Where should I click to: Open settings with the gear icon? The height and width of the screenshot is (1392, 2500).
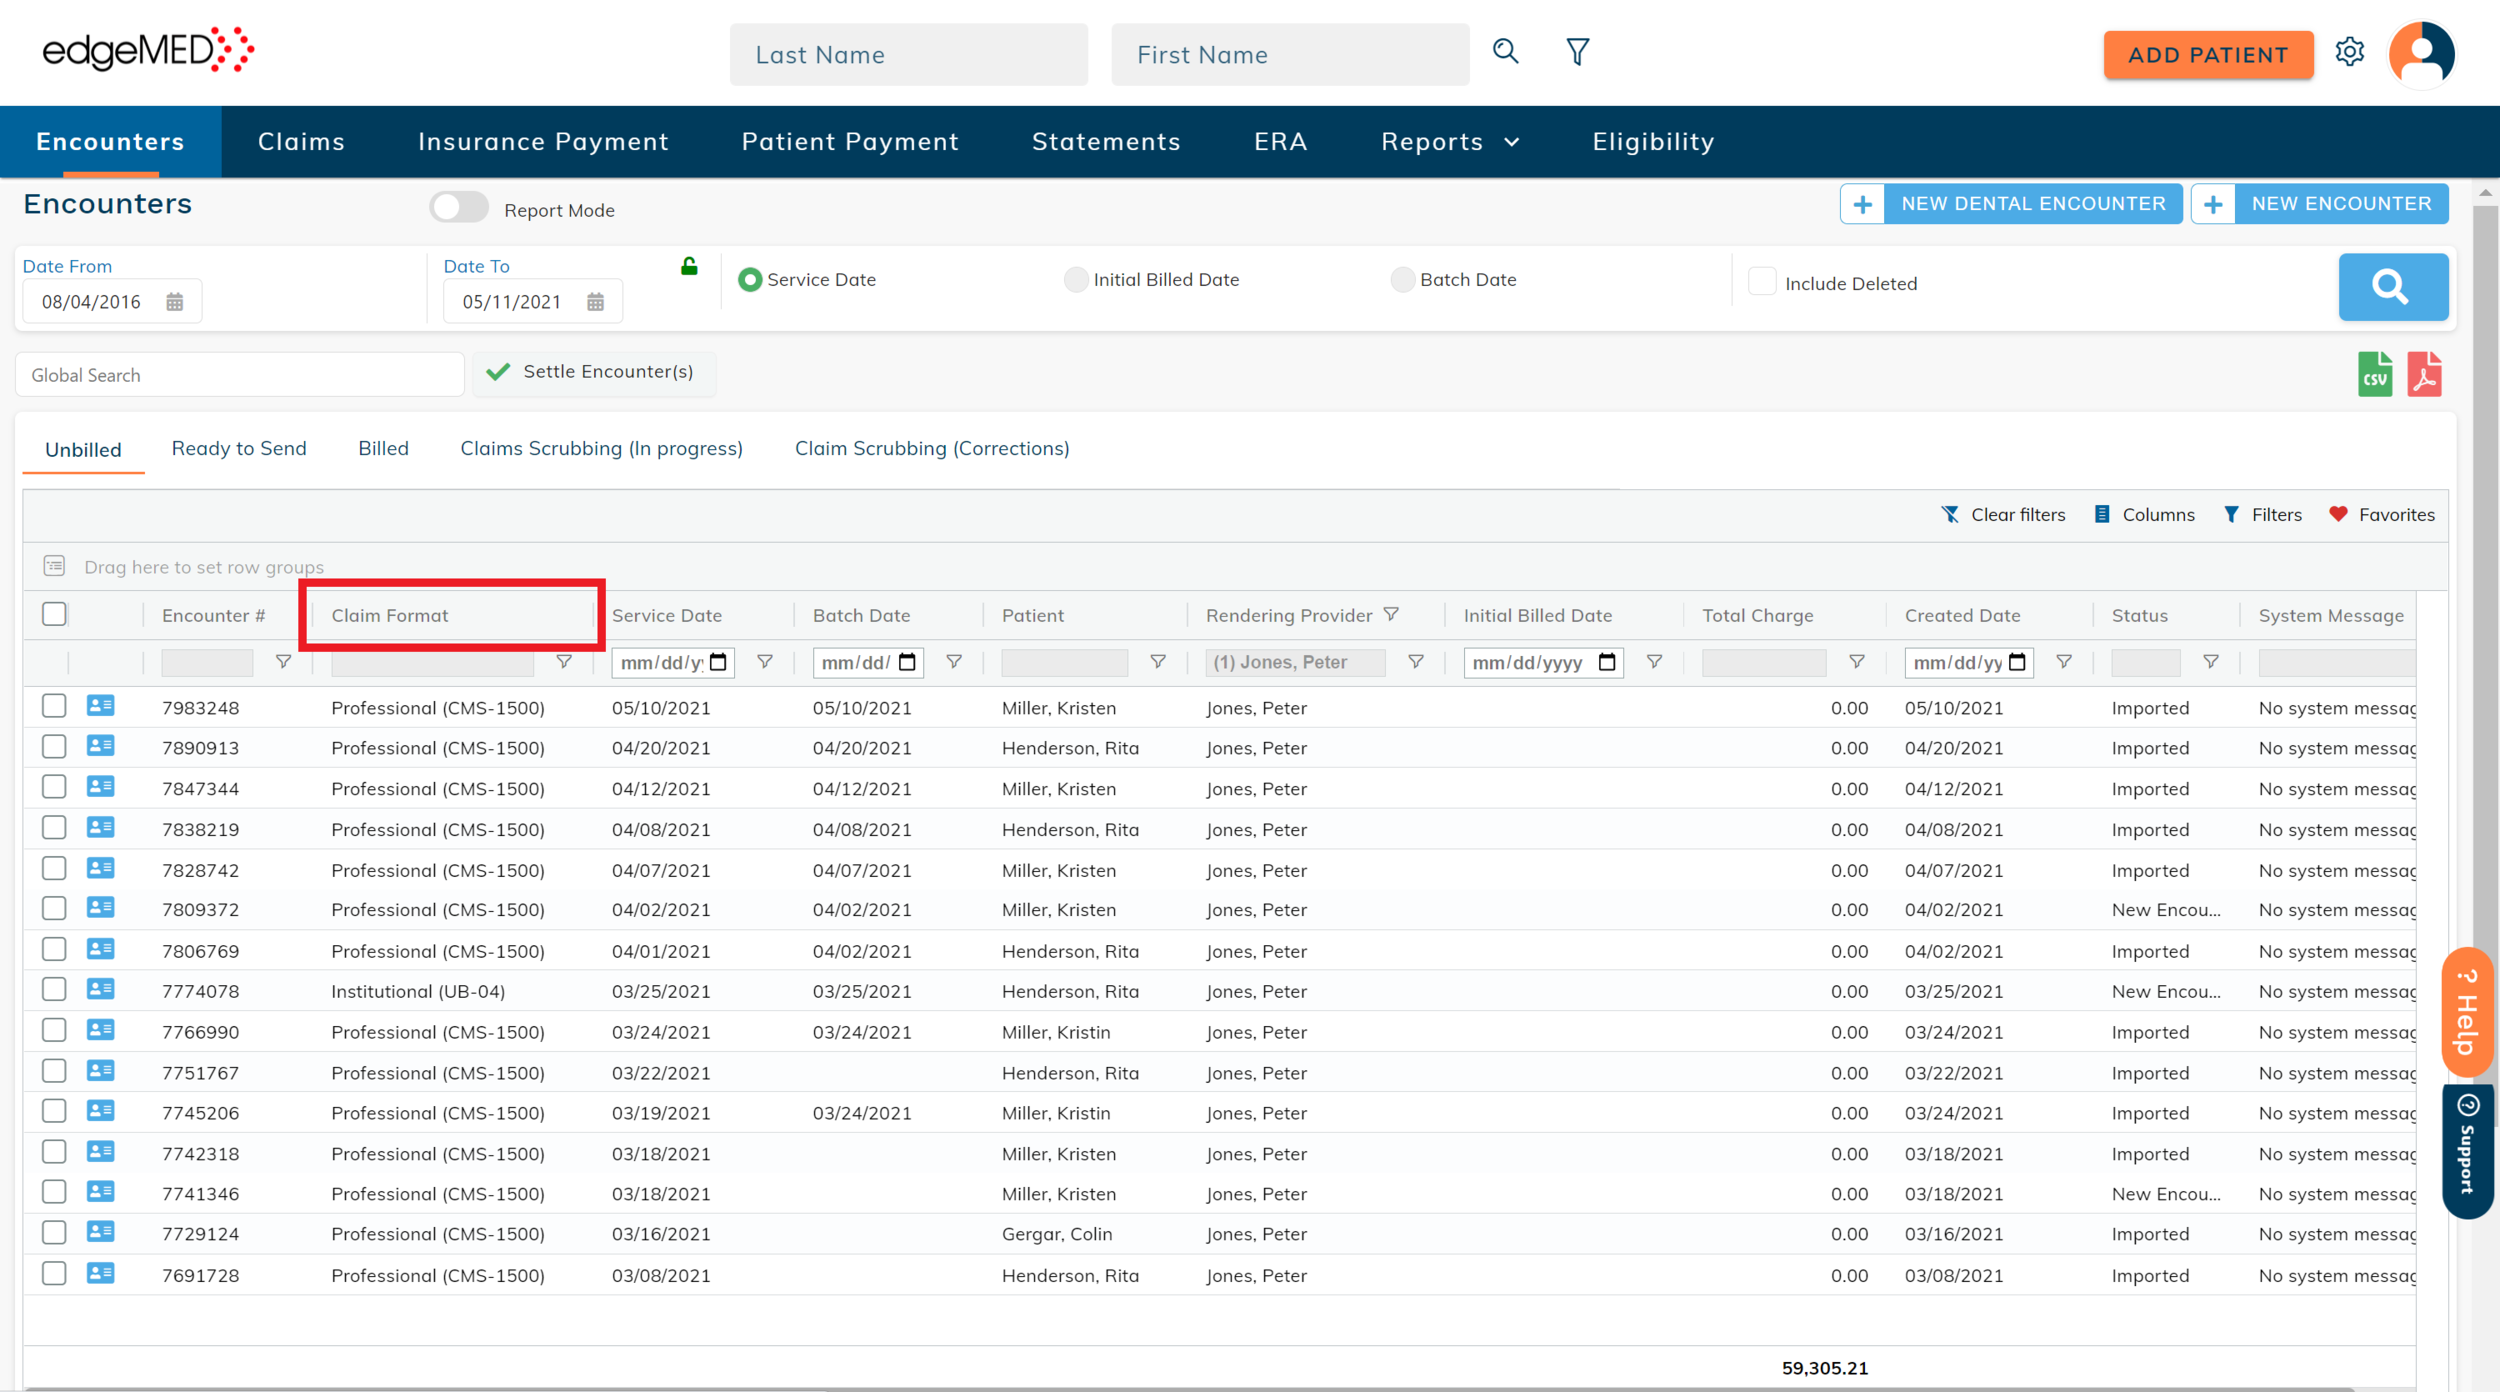point(2349,52)
